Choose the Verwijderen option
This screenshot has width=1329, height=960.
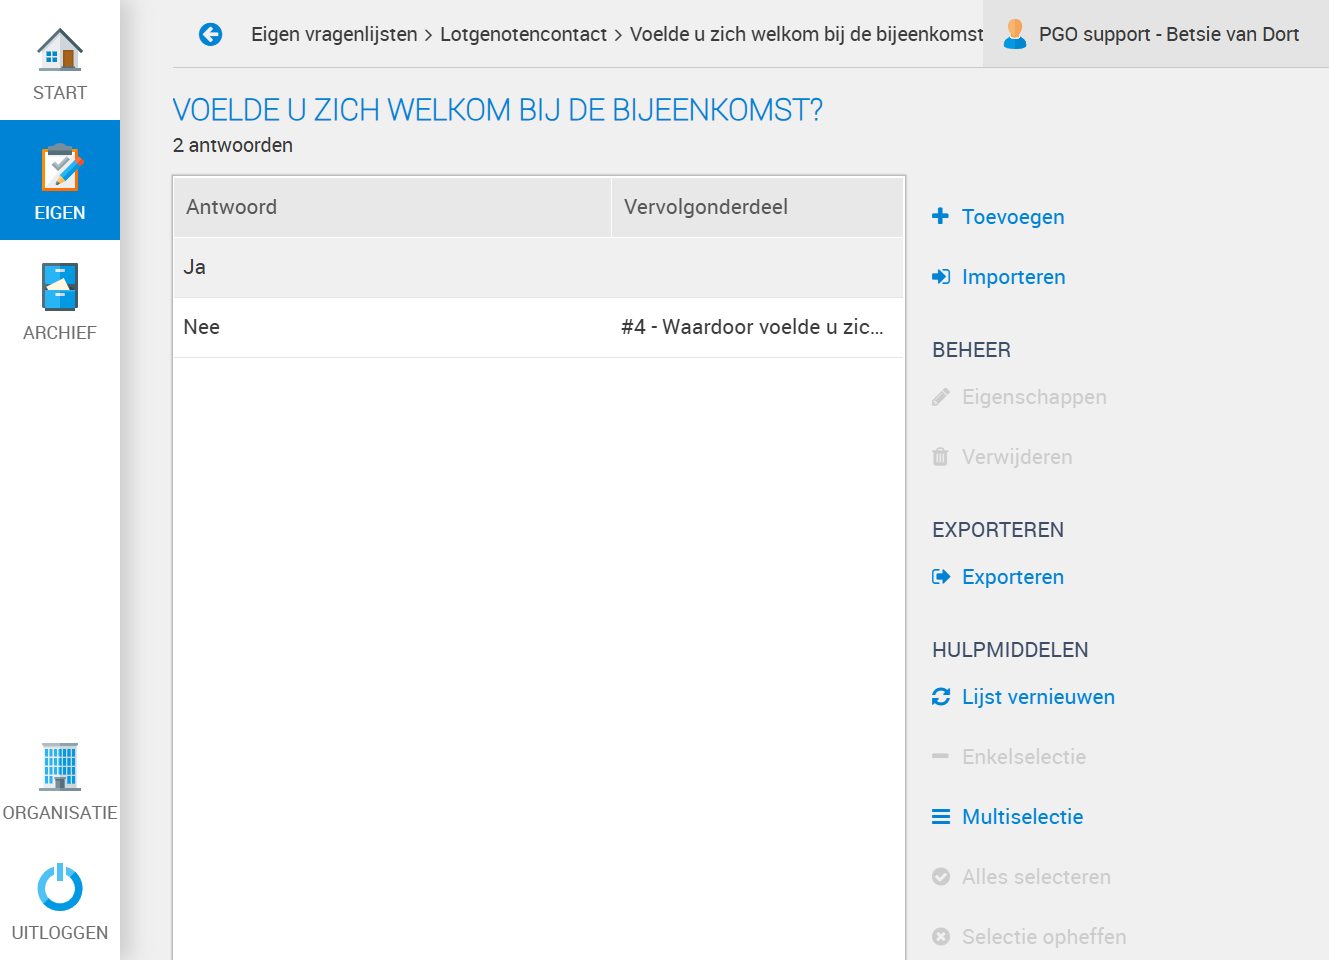(x=1017, y=457)
